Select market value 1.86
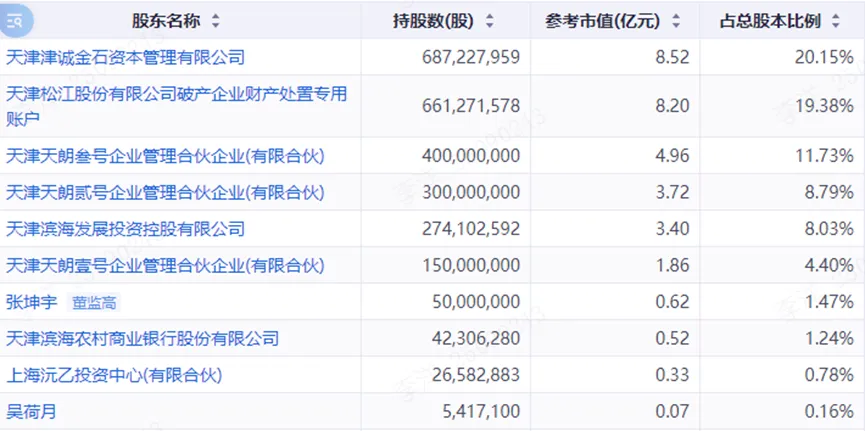The height and width of the screenshot is (431, 865). [x=671, y=265]
